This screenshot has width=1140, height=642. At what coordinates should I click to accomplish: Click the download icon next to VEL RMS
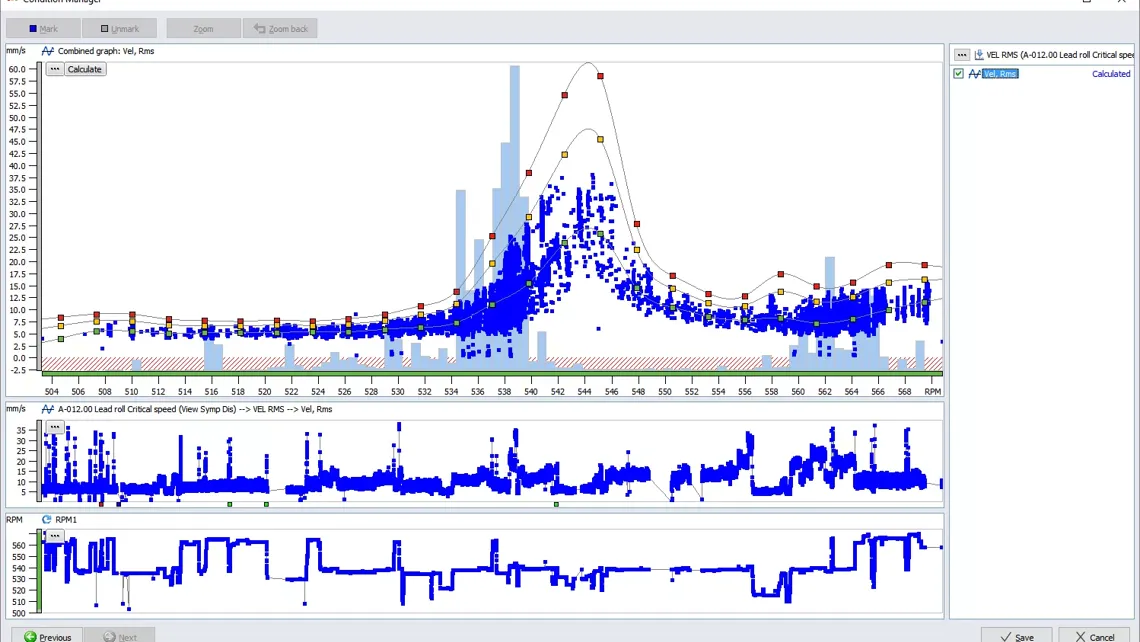tap(978, 54)
